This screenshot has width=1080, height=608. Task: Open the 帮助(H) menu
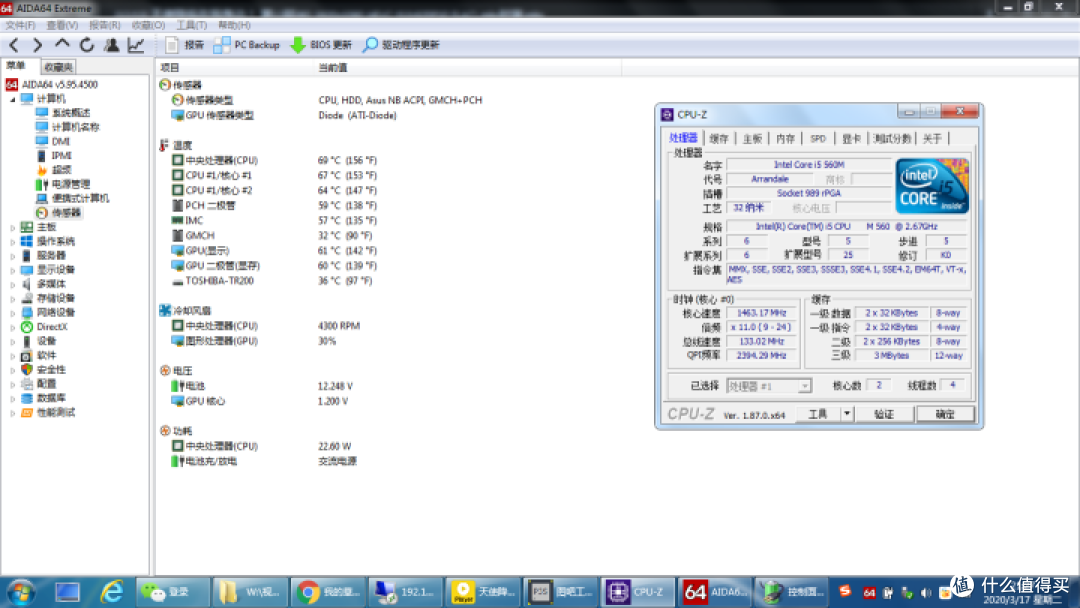click(x=234, y=25)
